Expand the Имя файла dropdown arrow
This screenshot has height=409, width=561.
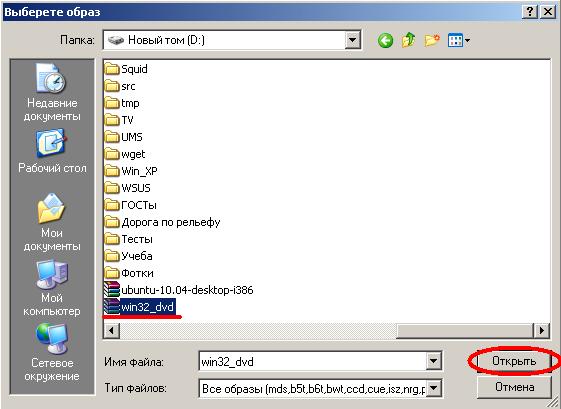(x=433, y=361)
